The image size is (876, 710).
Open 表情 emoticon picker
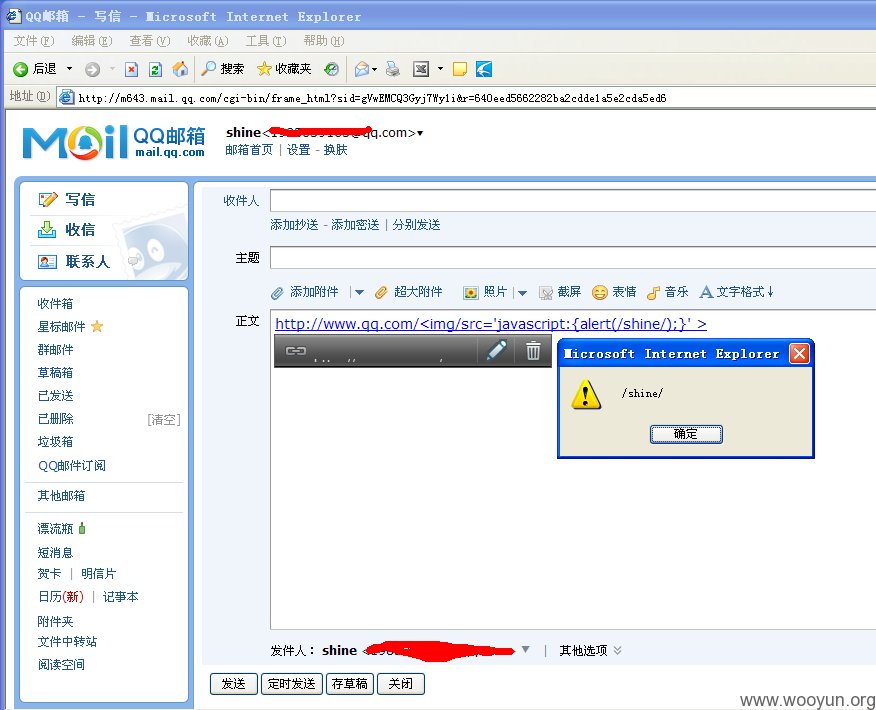tap(614, 292)
